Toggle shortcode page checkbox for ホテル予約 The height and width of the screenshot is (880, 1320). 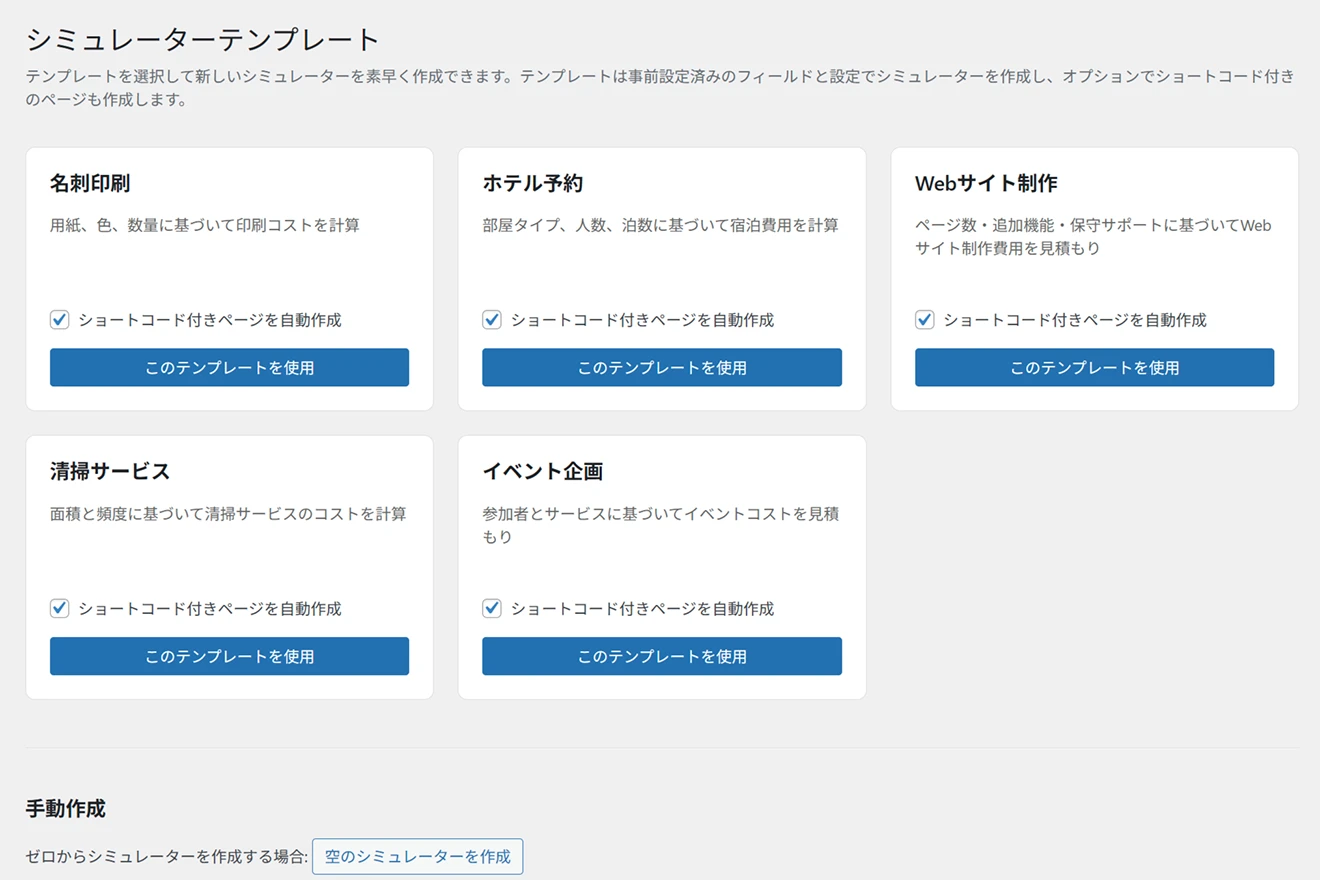492,320
